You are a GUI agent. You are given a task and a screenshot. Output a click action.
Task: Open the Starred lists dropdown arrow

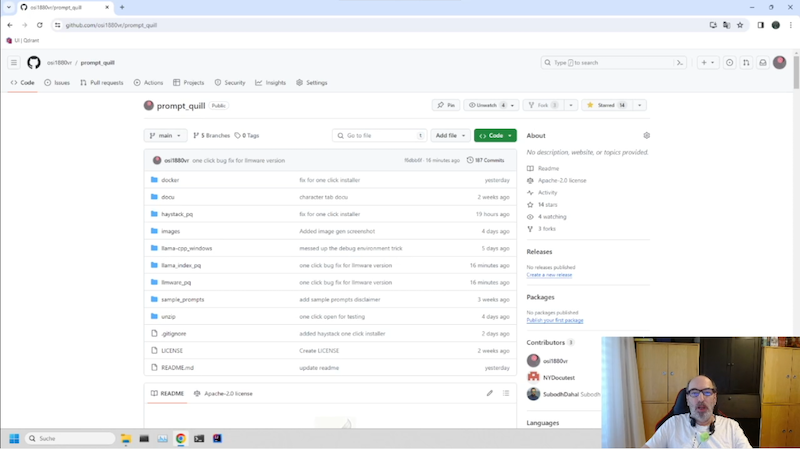tap(639, 105)
